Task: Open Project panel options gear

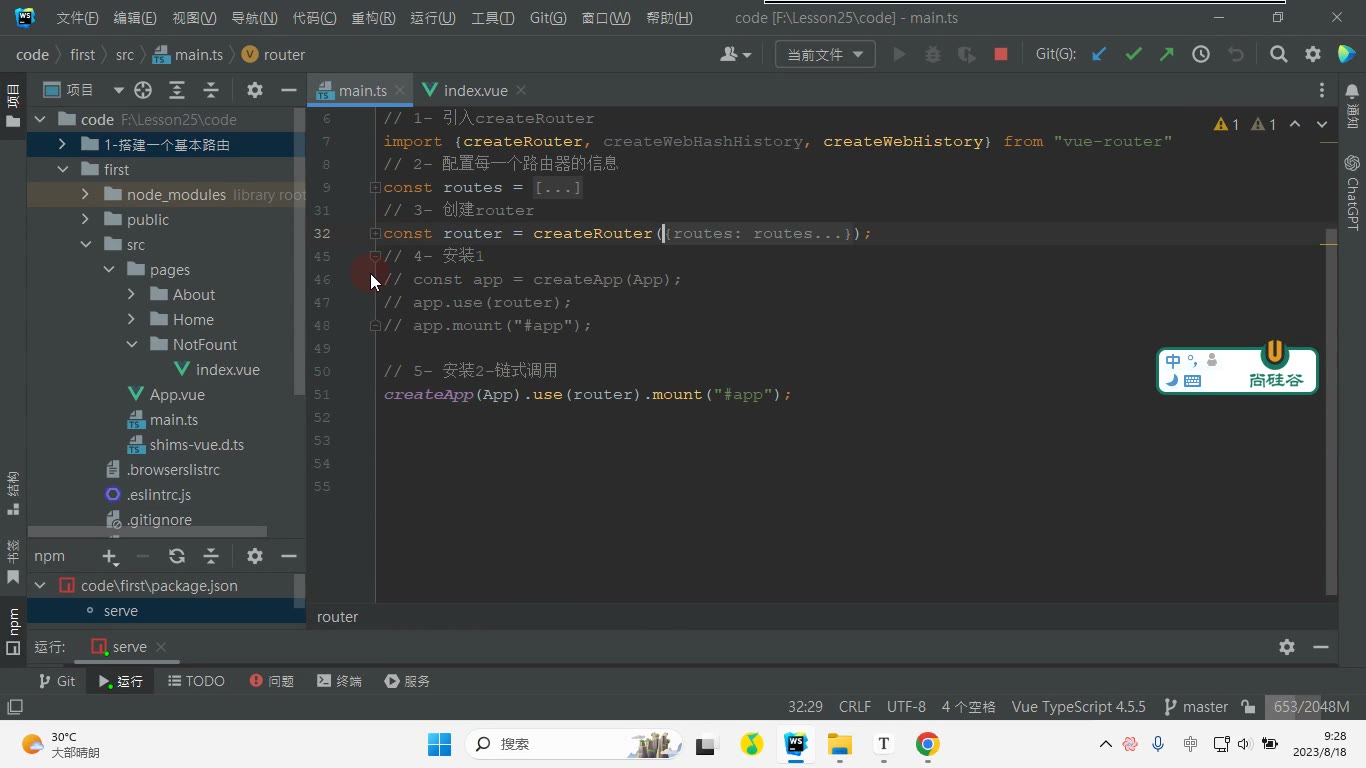Action: click(x=255, y=90)
